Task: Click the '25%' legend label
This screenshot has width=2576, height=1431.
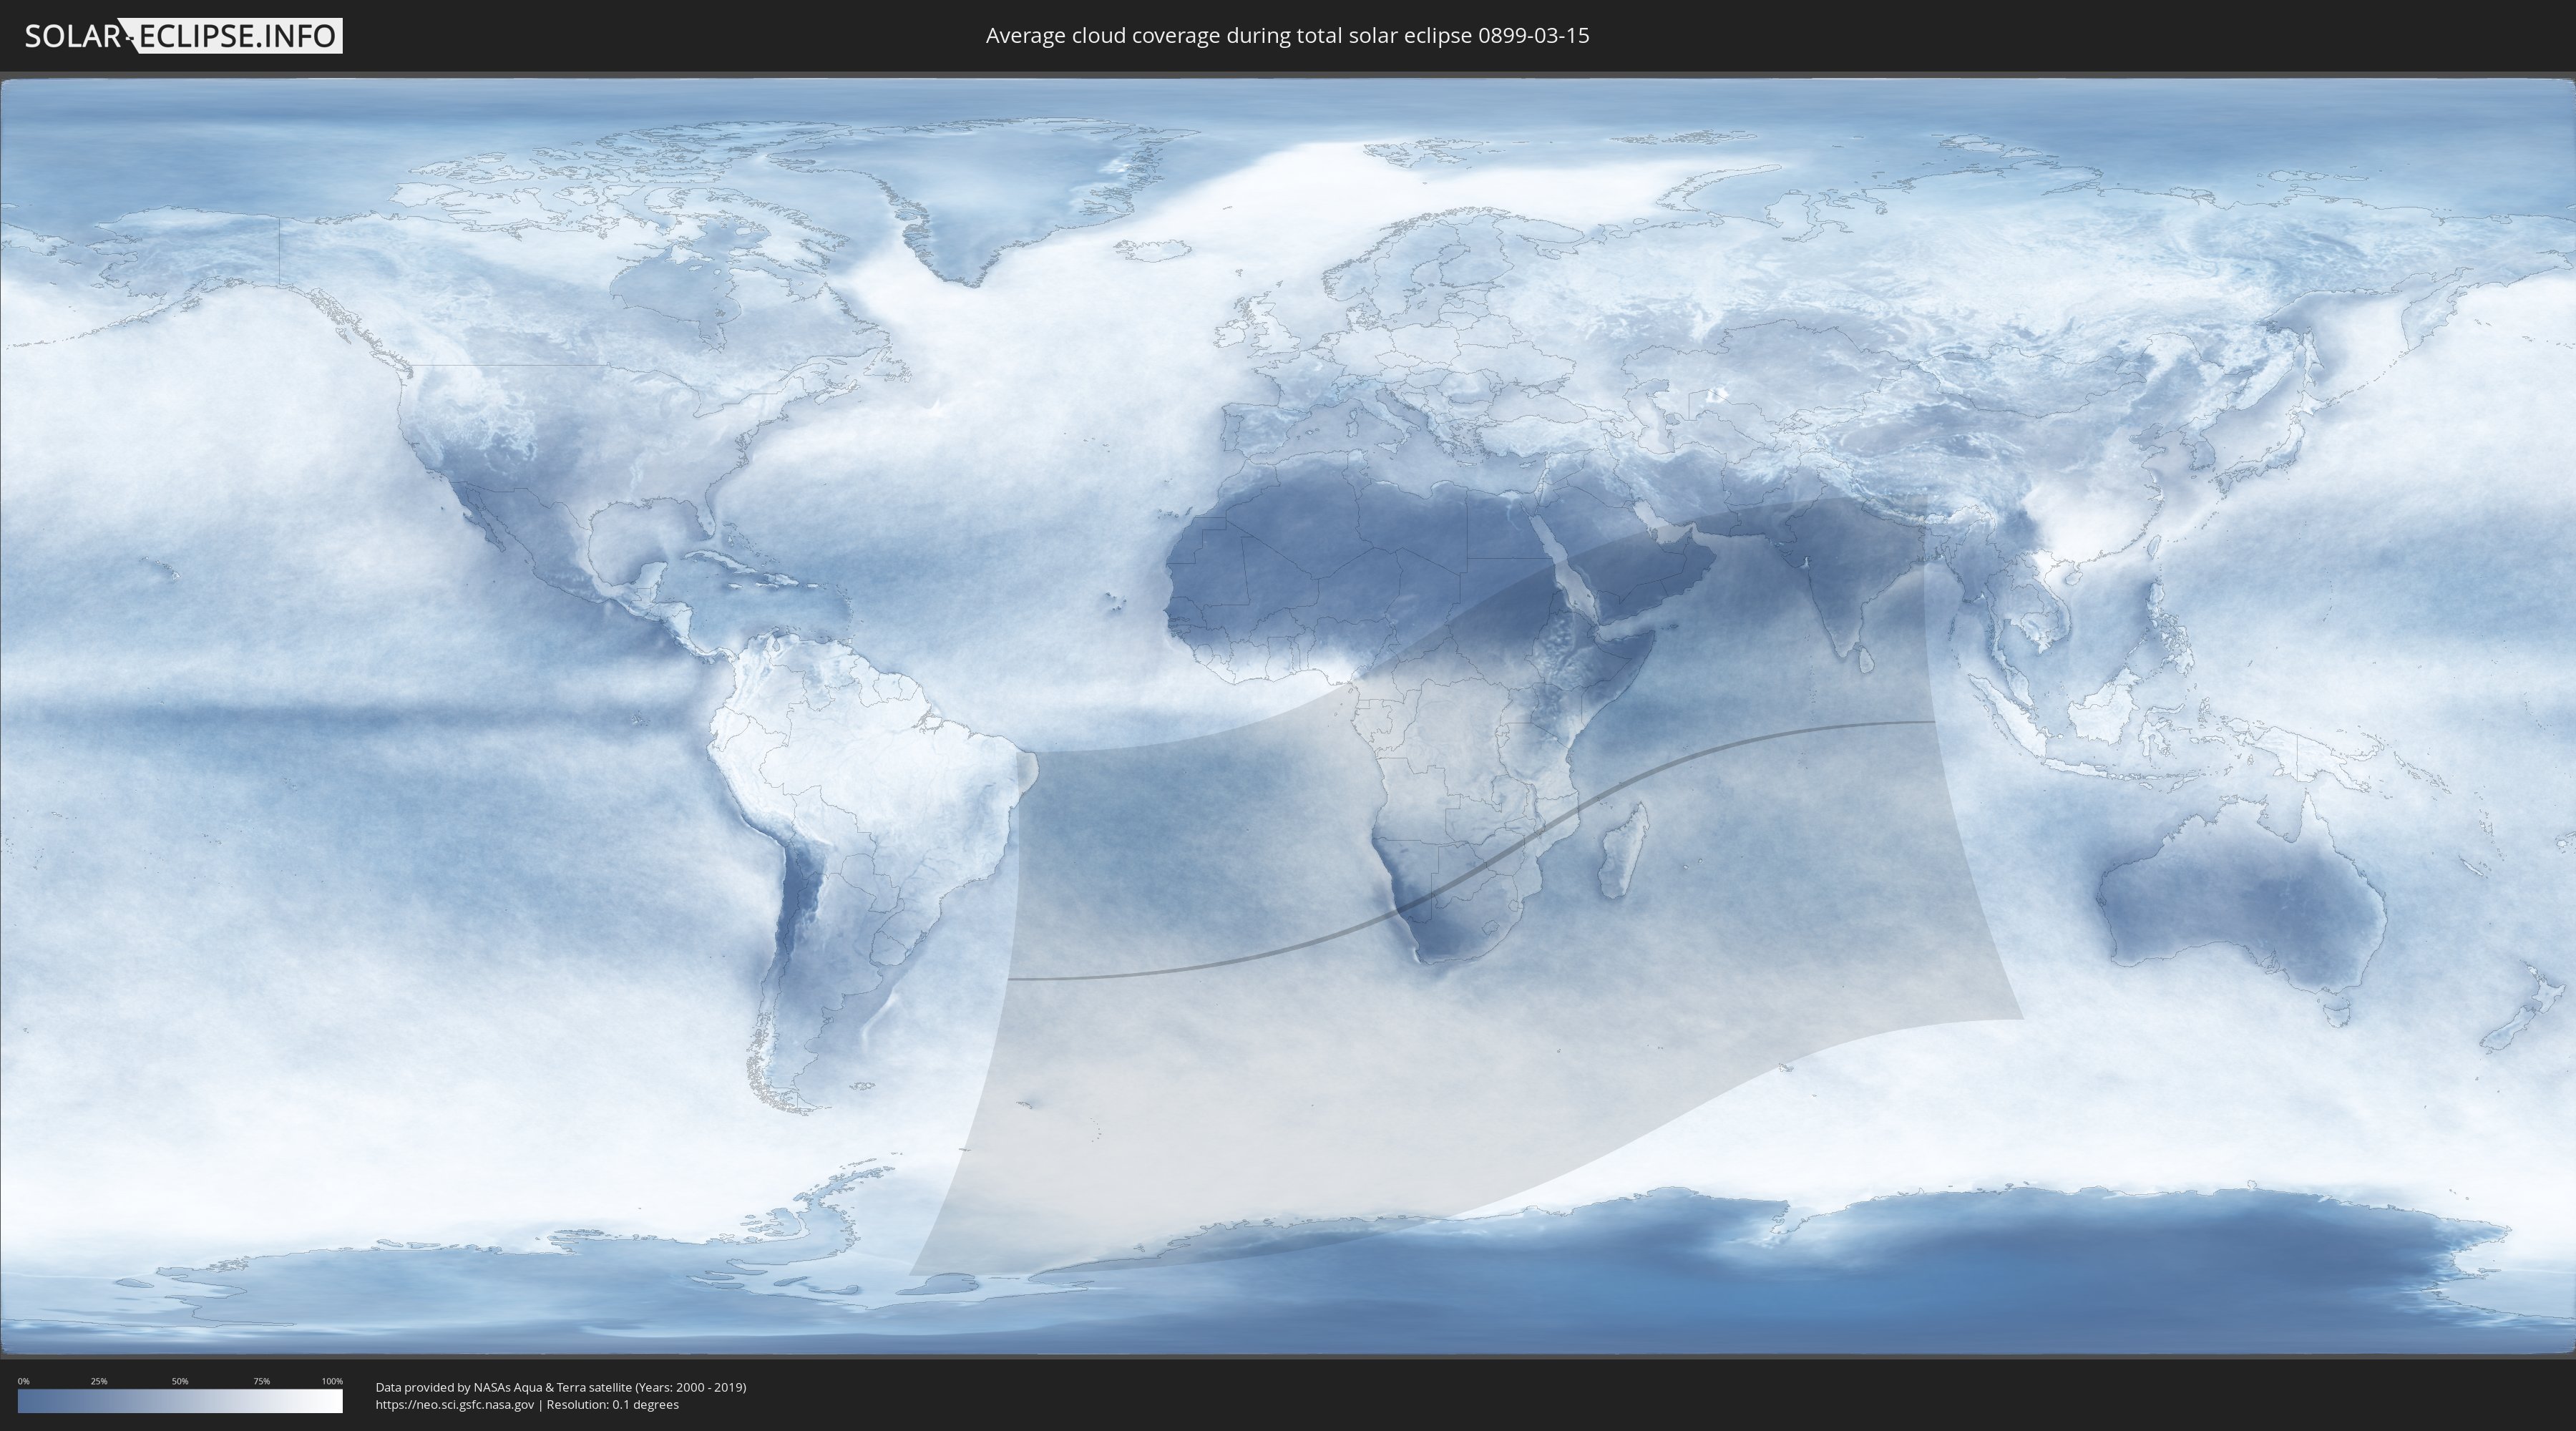Action: (99, 1381)
